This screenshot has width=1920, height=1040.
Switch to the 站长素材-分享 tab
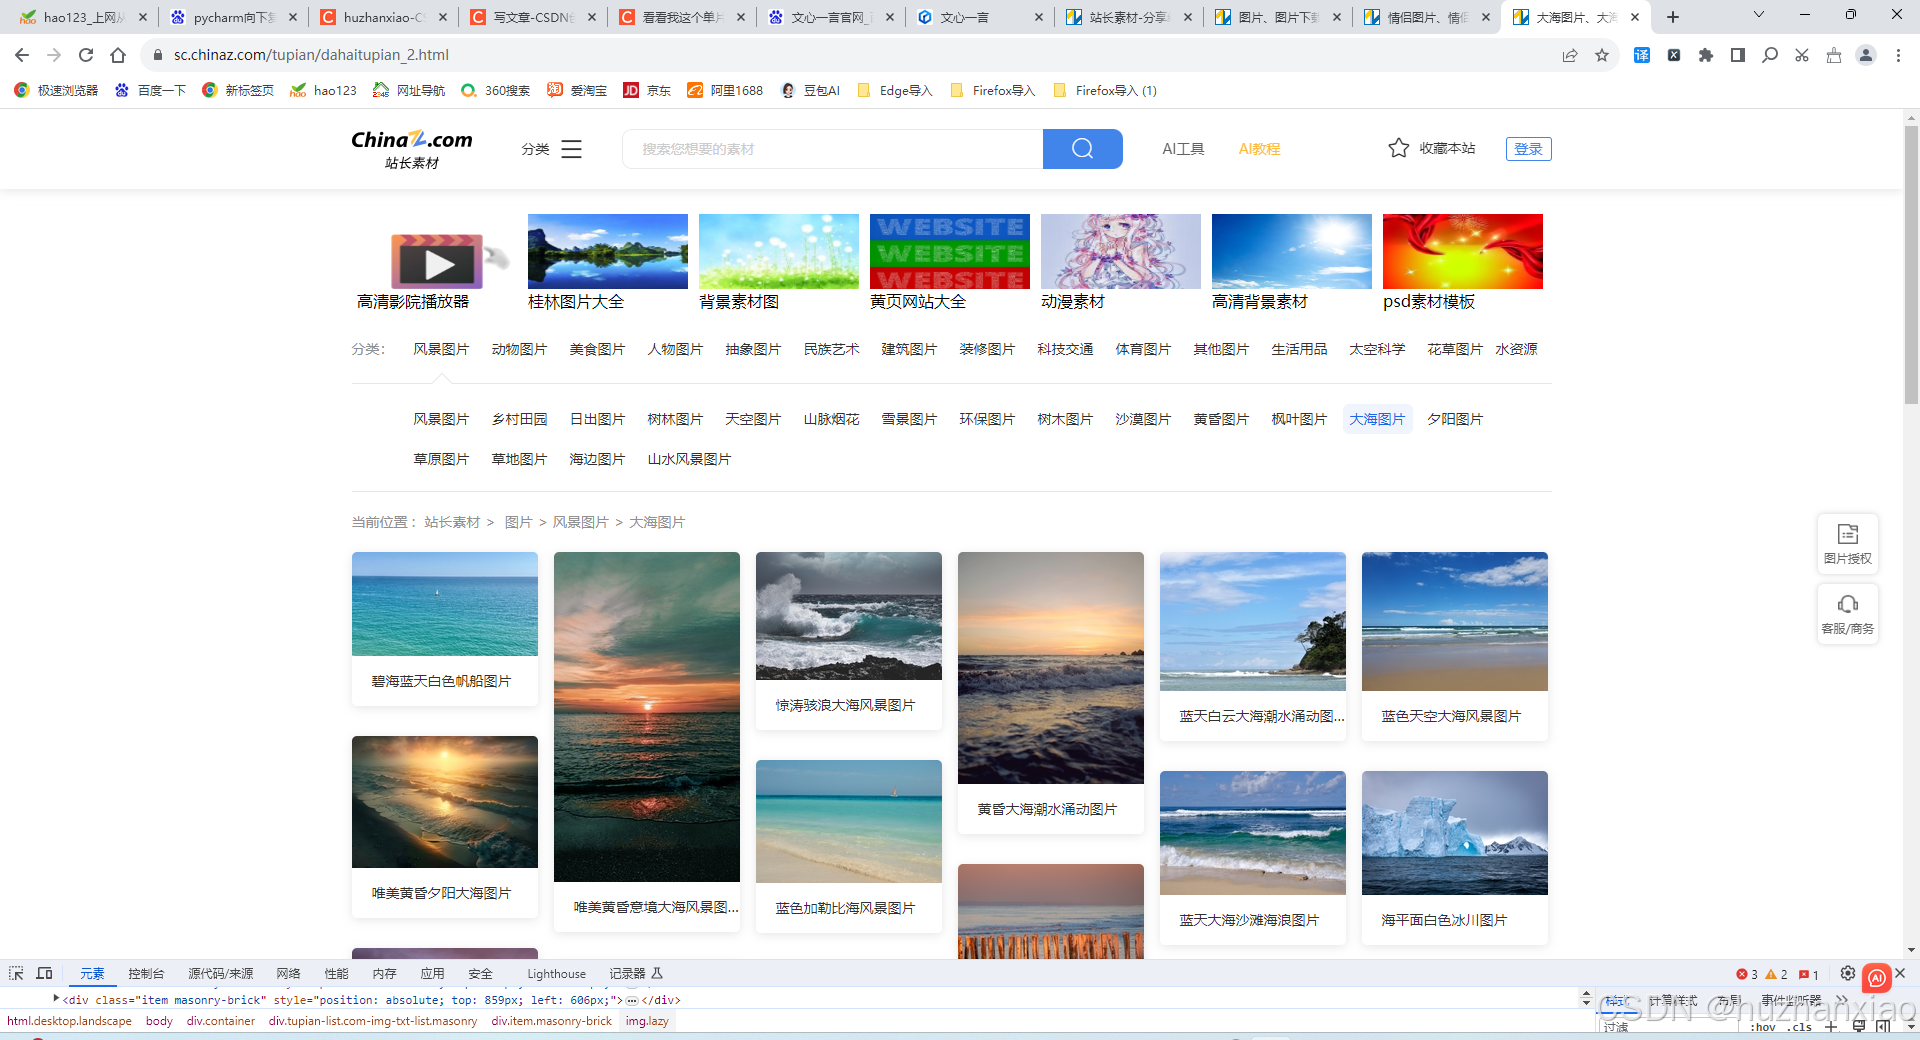(1129, 17)
